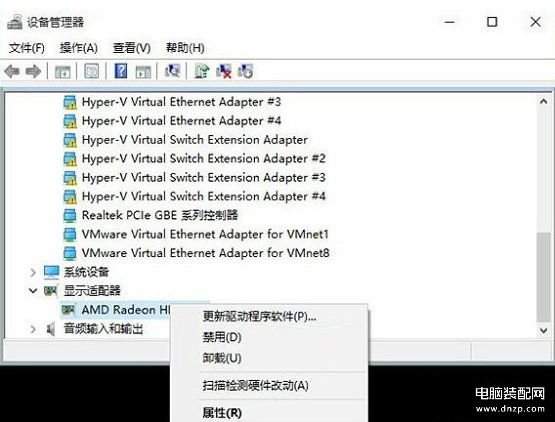Screen dimensions: 555x422
Task: Click the uninstall device red-X icon
Action: pos(224,71)
